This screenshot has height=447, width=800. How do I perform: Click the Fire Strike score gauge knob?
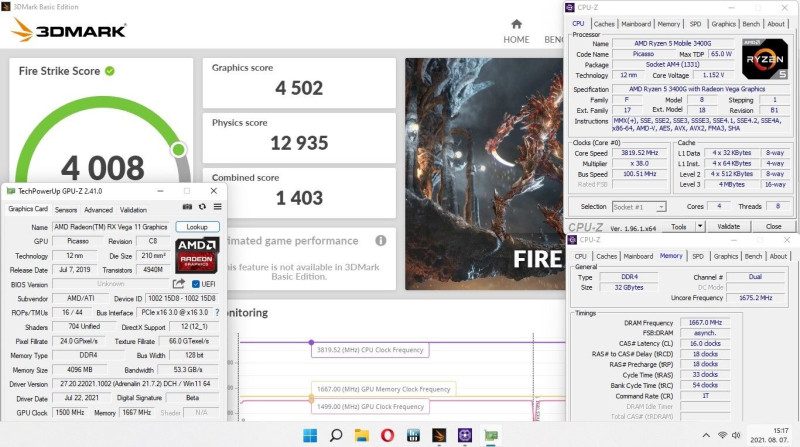pyautogui.click(x=179, y=150)
